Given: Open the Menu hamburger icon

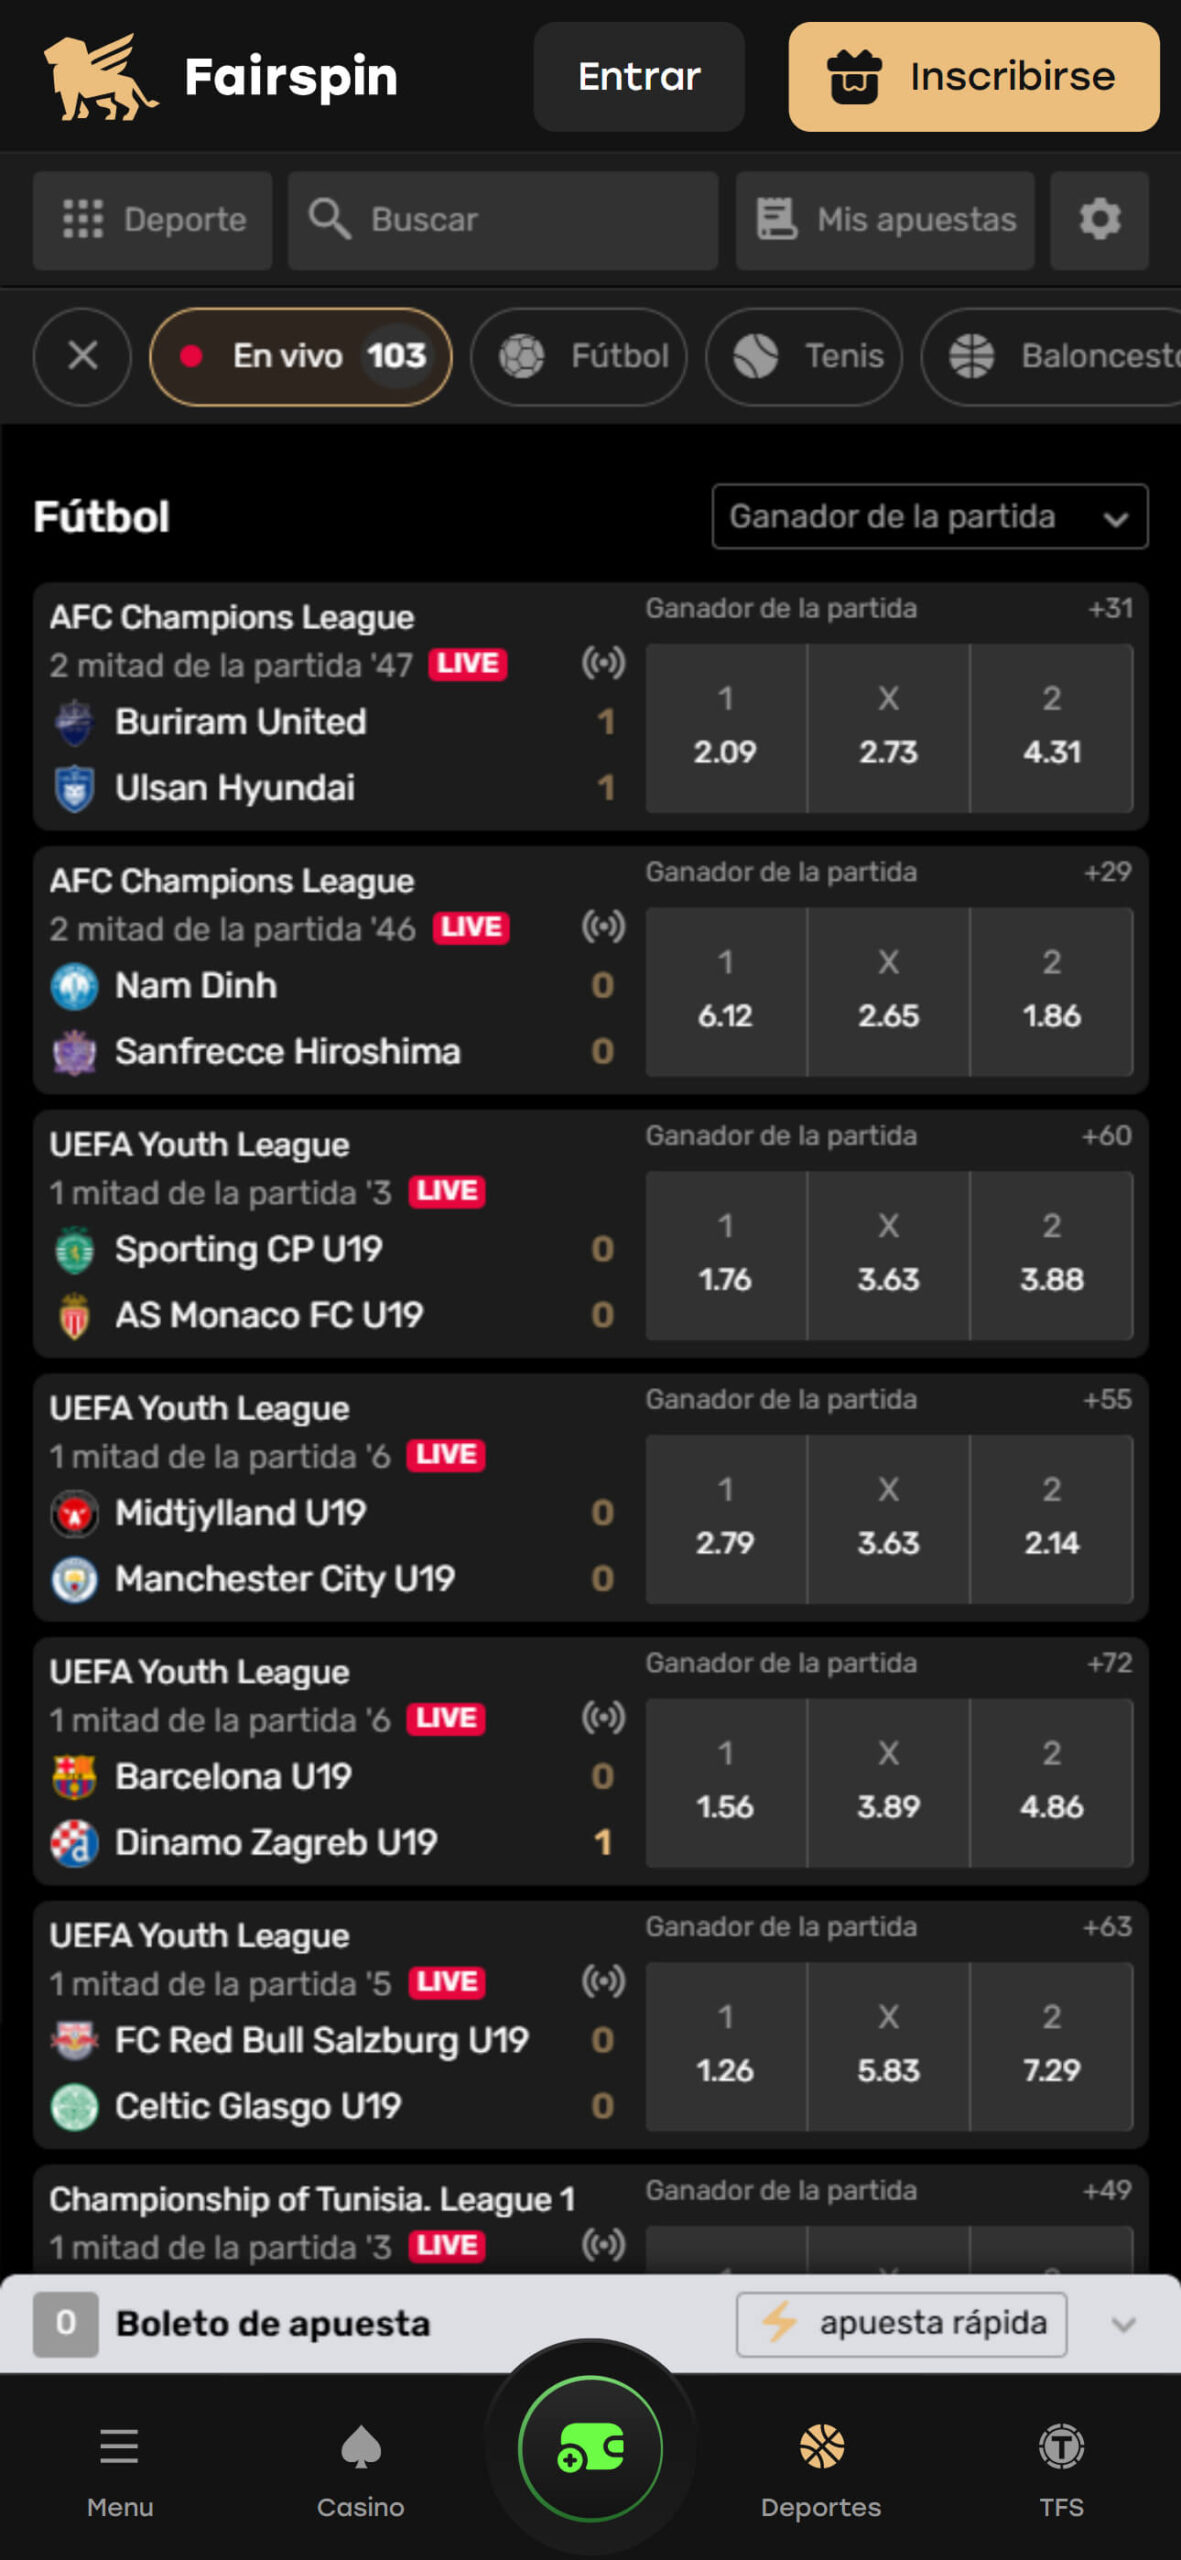Looking at the screenshot, I should [119, 2447].
